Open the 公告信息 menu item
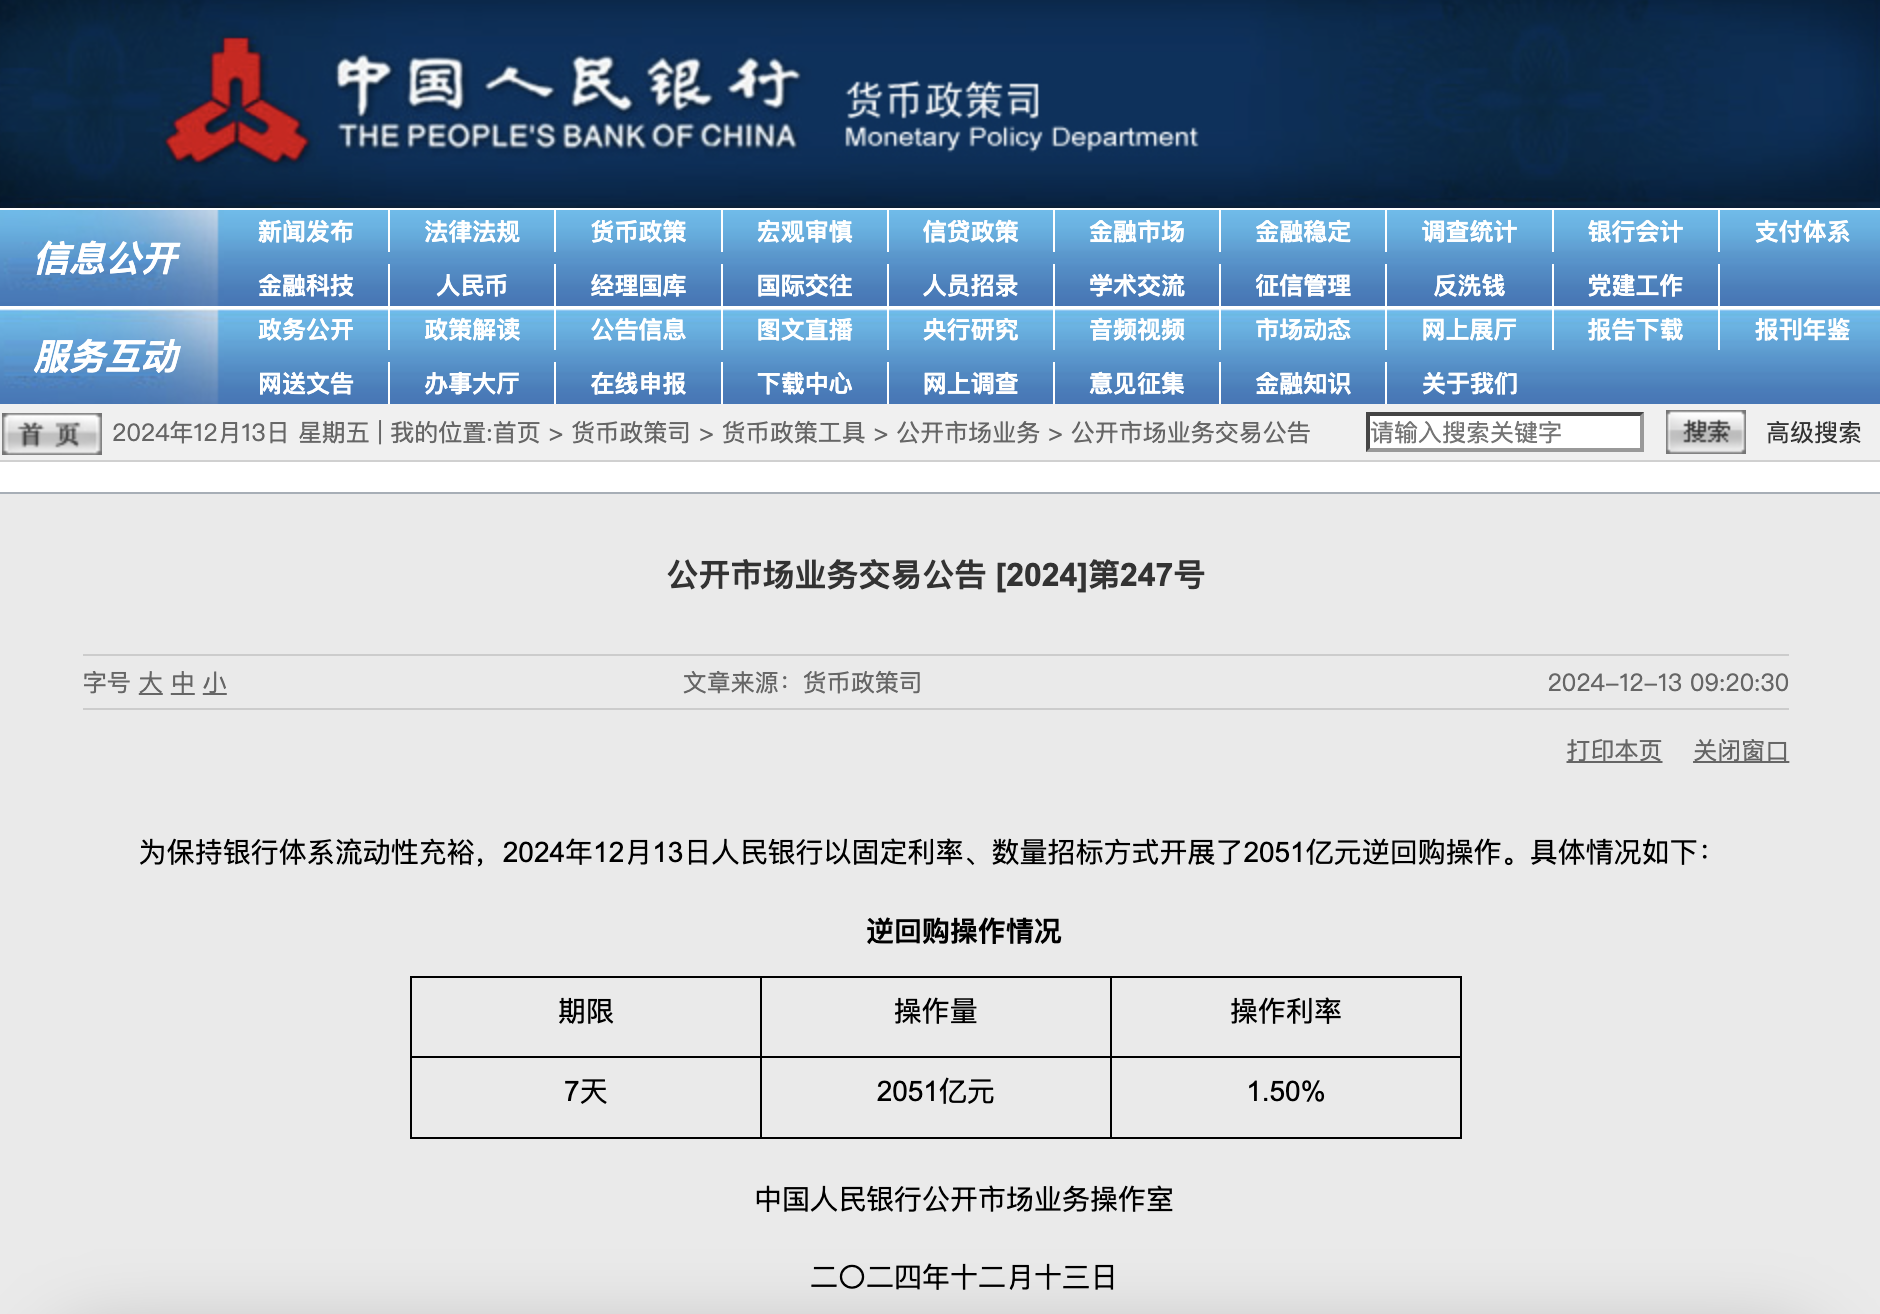This screenshot has height=1314, width=1880. (639, 330)
